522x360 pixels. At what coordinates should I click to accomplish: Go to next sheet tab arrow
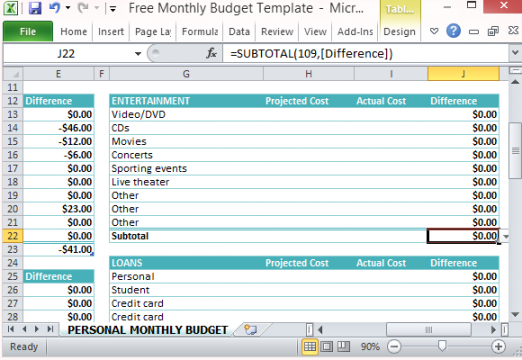[x=37, y=329]
